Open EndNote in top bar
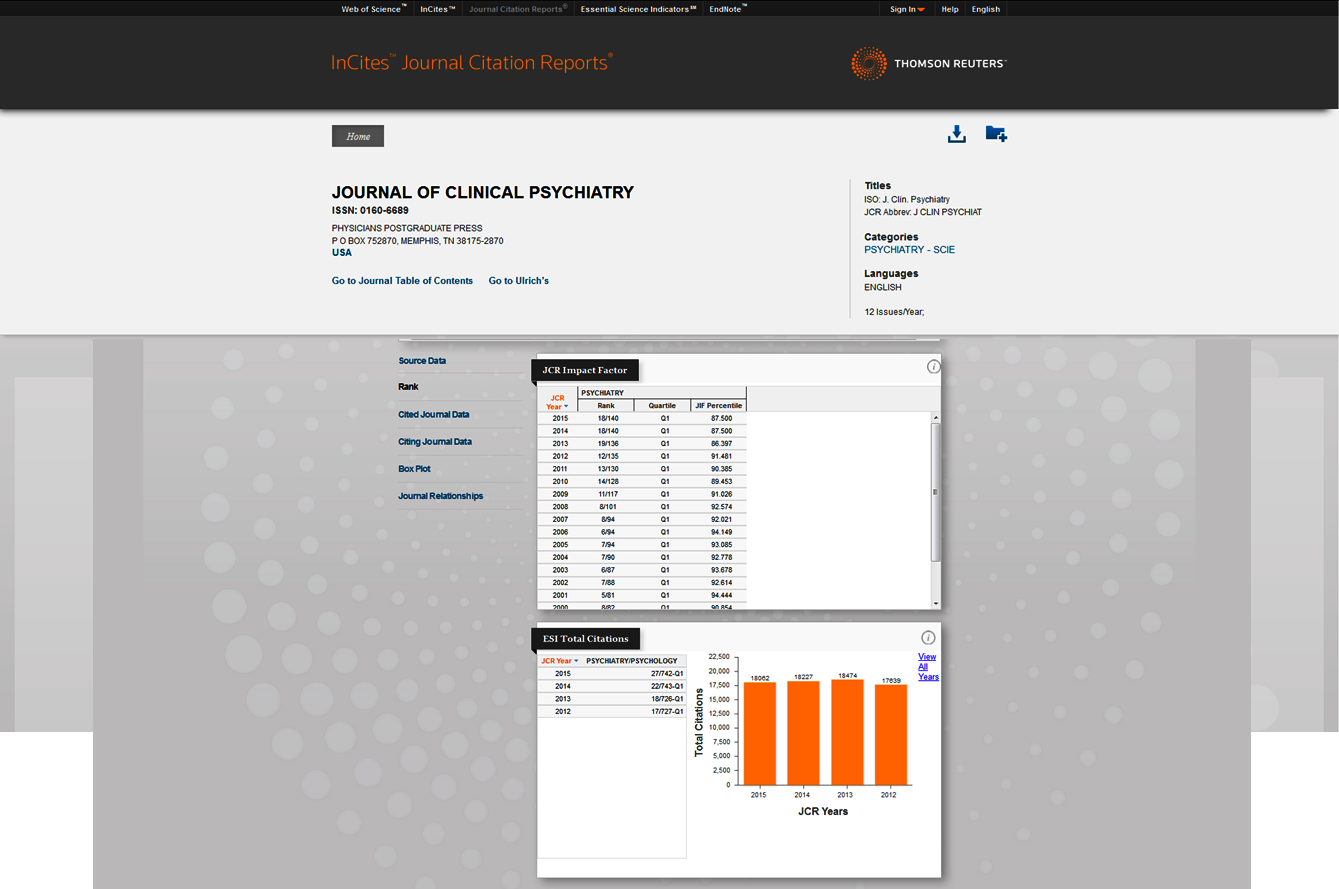Viewport: 1339px width, 889px height. [x=728, y=9]
